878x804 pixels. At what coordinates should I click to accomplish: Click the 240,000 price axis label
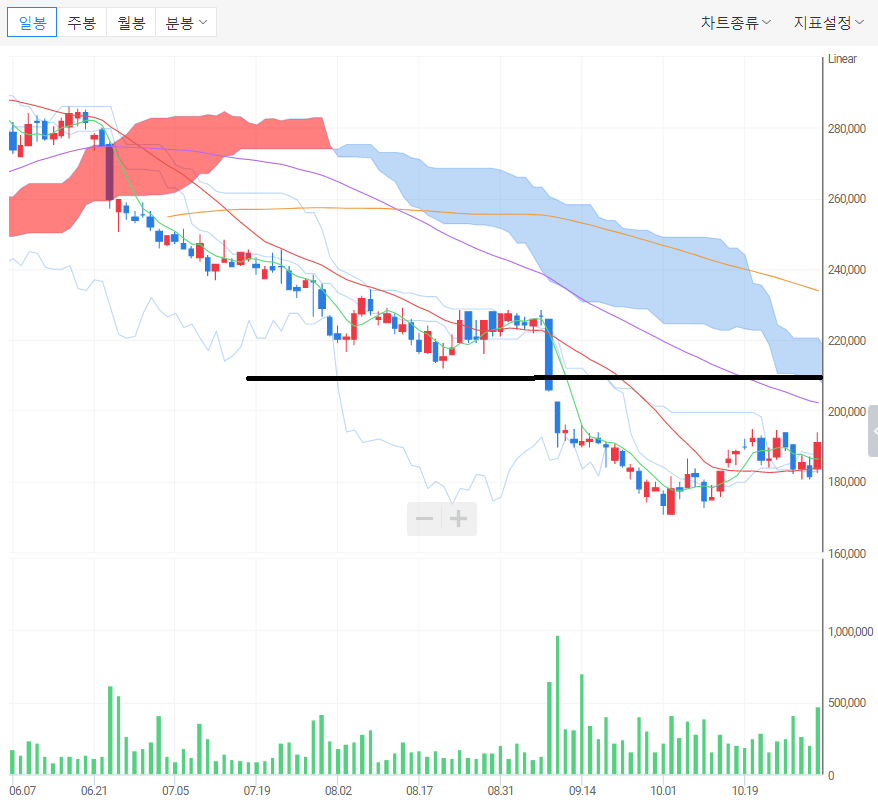pos(847,270)
